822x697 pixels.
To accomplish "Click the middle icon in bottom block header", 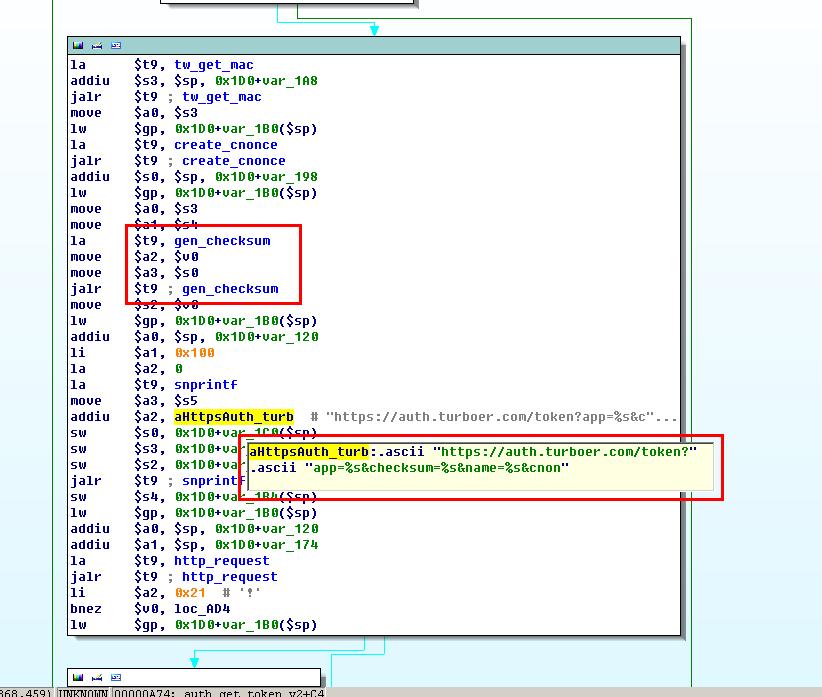I will [x=97, y=678].
